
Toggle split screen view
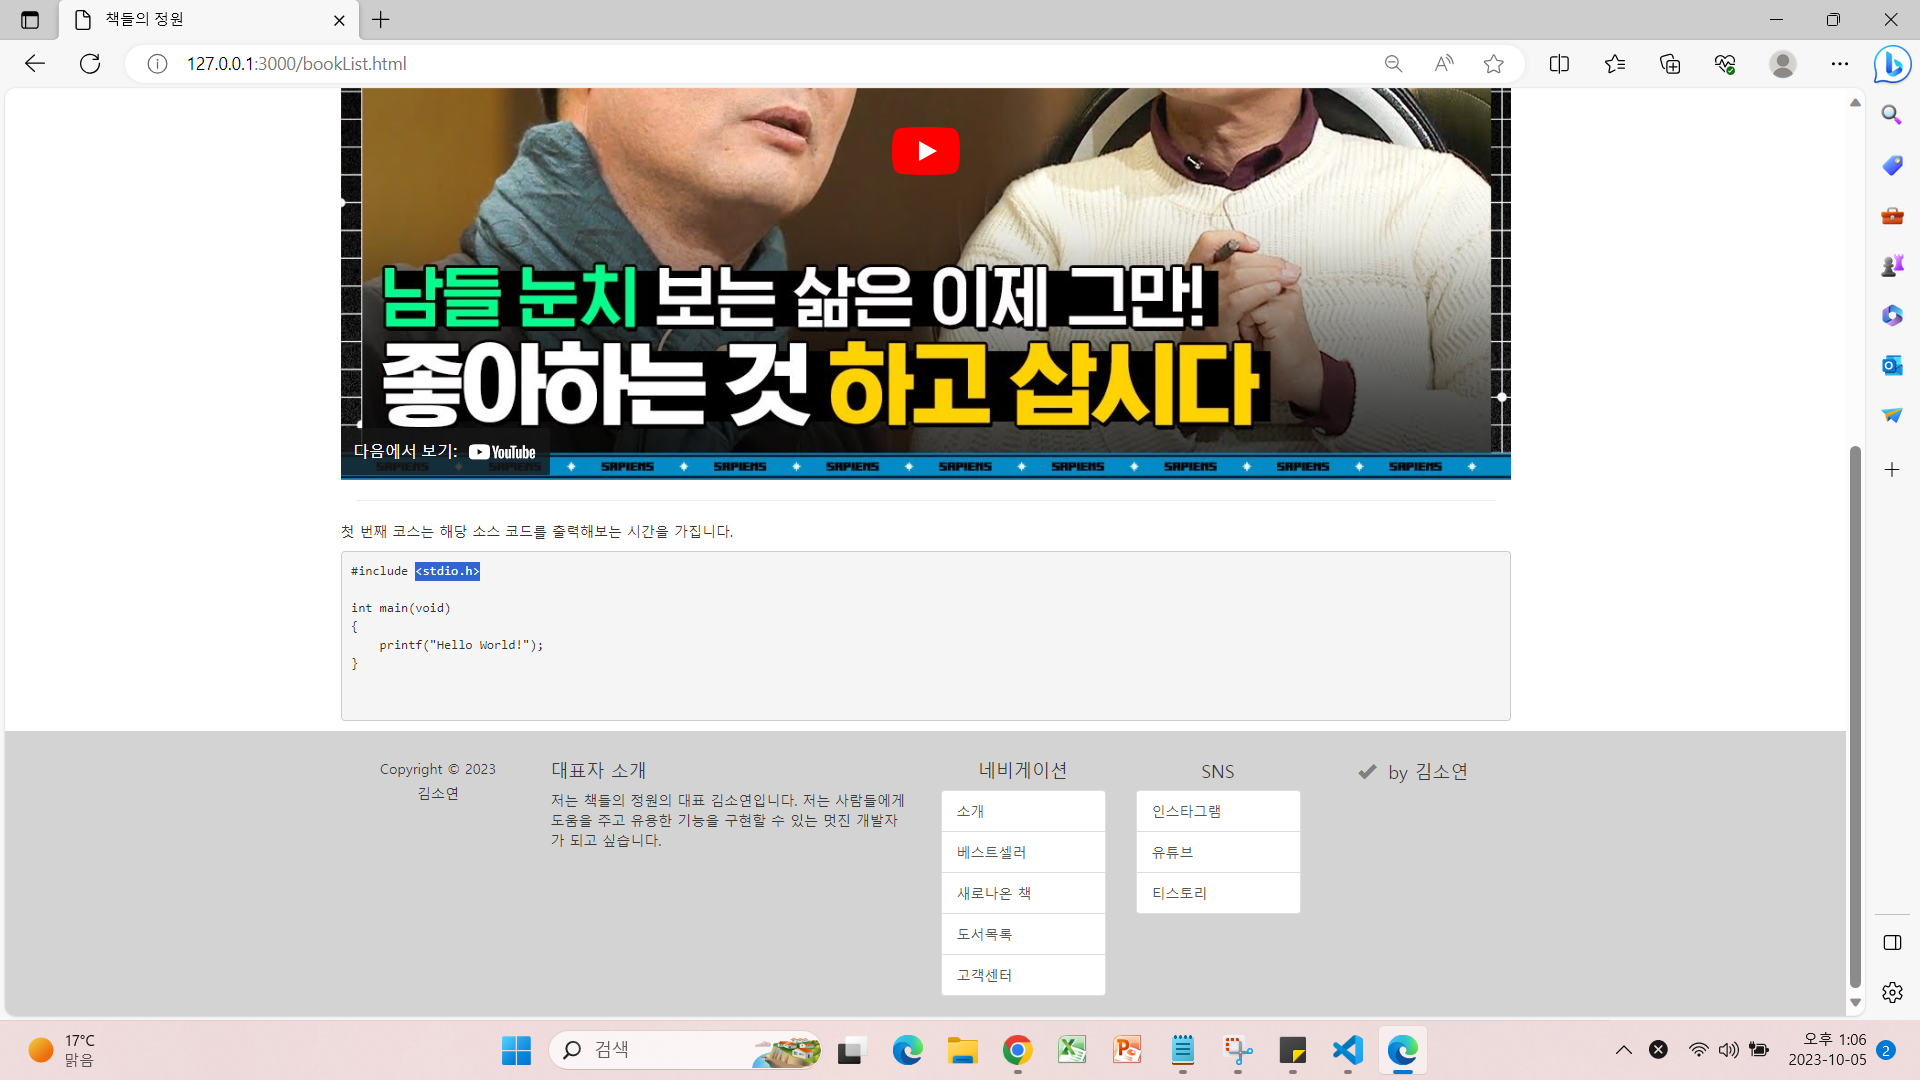[x=1559, y=64]
